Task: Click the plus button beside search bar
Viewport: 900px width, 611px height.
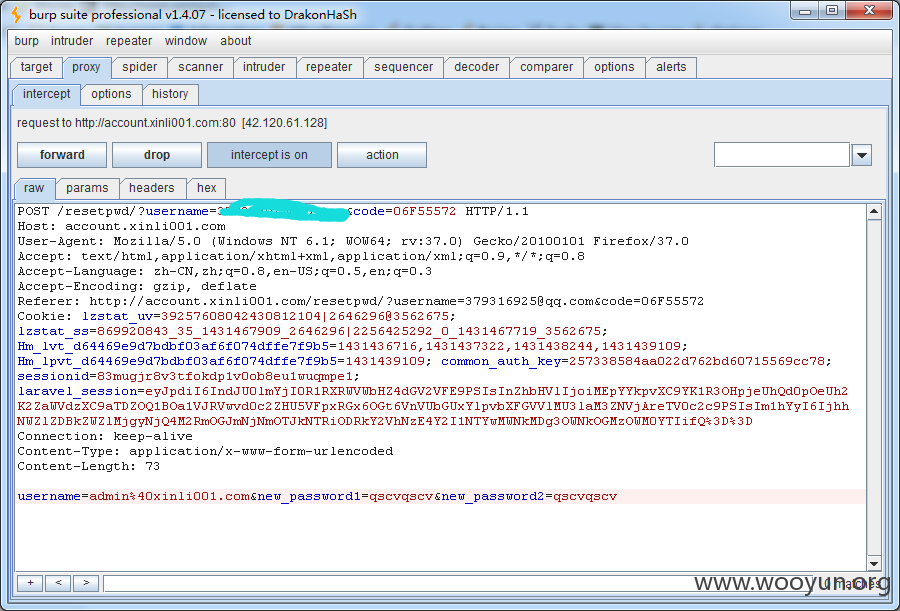Action: point(30,583)
